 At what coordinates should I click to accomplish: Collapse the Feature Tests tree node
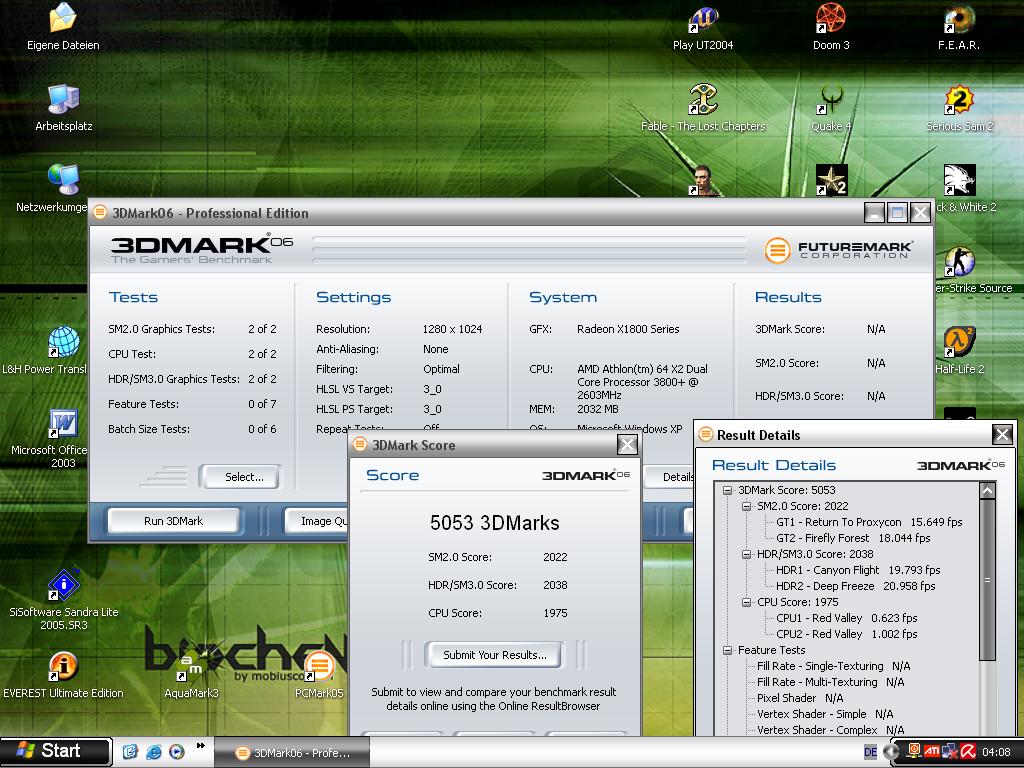click(727, 650)
